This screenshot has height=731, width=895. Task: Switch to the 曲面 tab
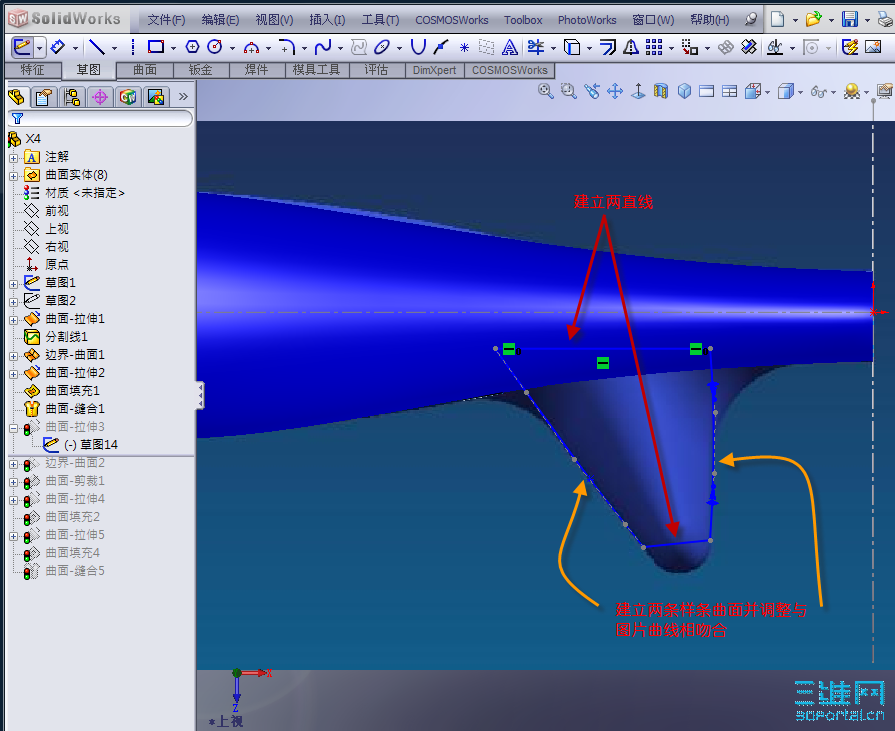pos(145,70)
